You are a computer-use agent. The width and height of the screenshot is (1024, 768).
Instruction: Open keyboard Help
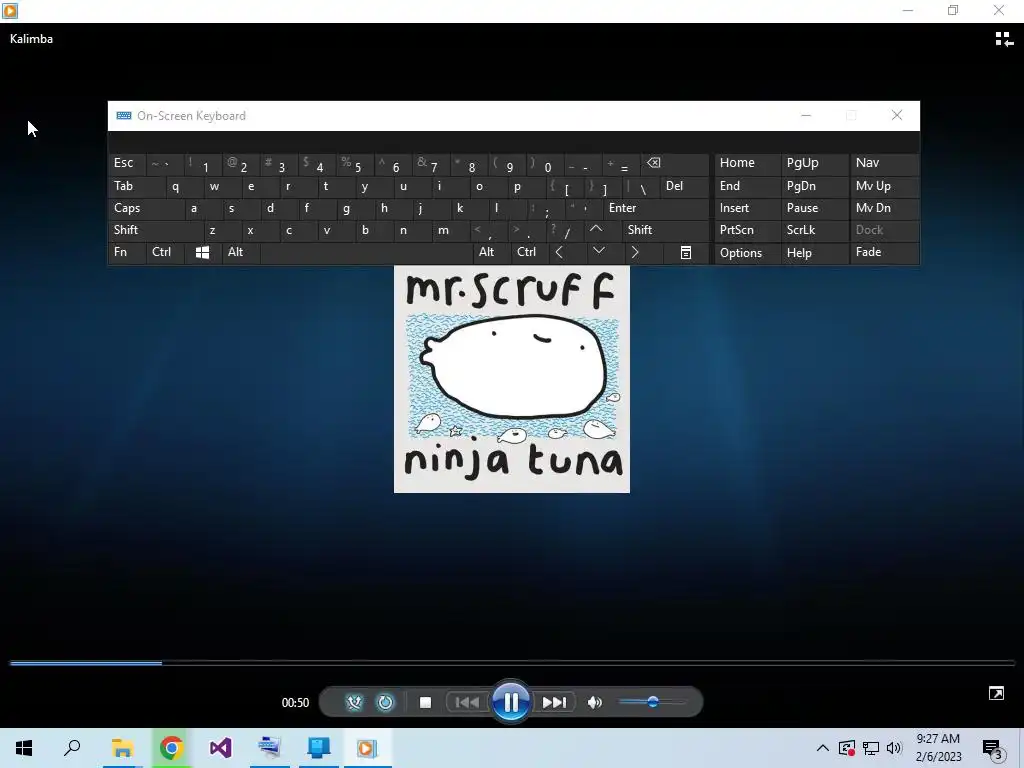pyautogui.click(x=814, y=253)
